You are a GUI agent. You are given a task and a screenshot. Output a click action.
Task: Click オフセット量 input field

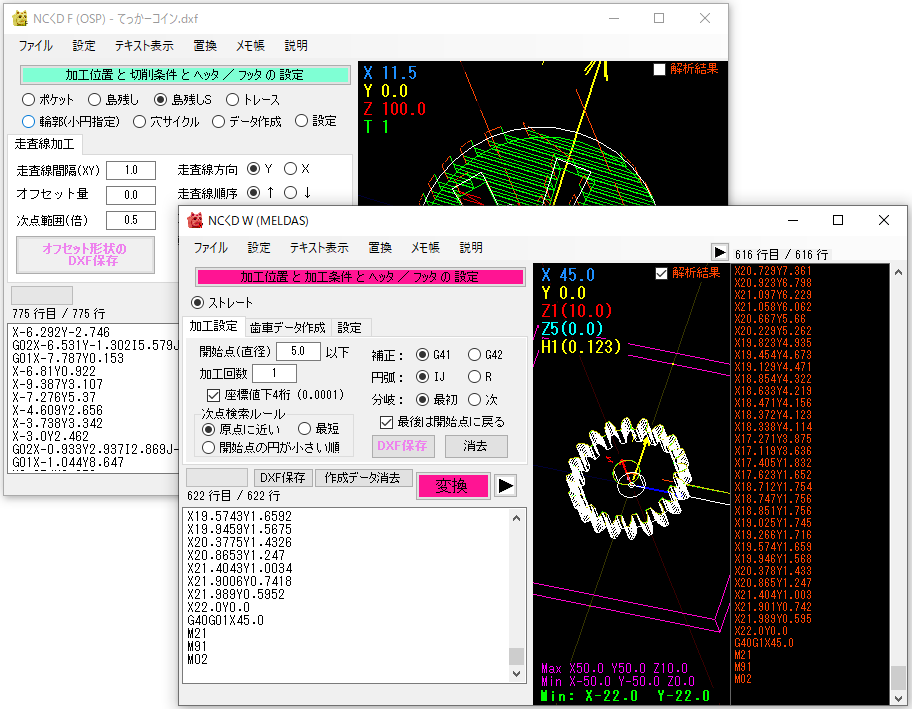click(131, 195)
